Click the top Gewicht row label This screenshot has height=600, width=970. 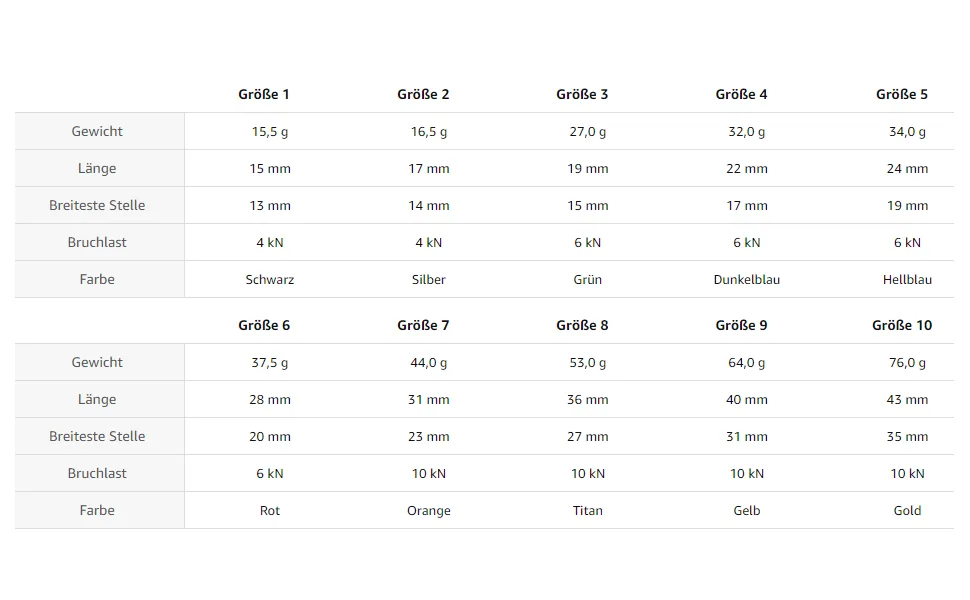tap(97, 131)
